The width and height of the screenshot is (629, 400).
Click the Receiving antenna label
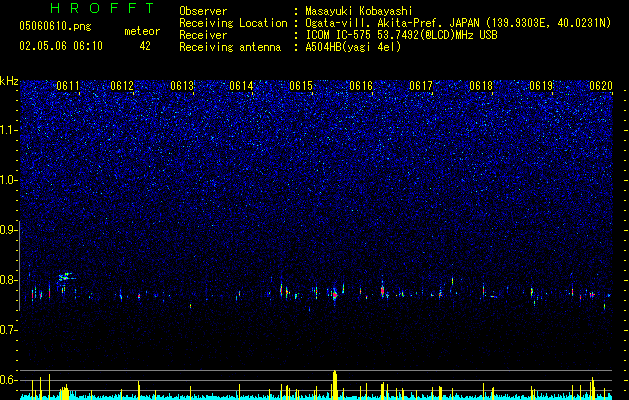(230, 47)
